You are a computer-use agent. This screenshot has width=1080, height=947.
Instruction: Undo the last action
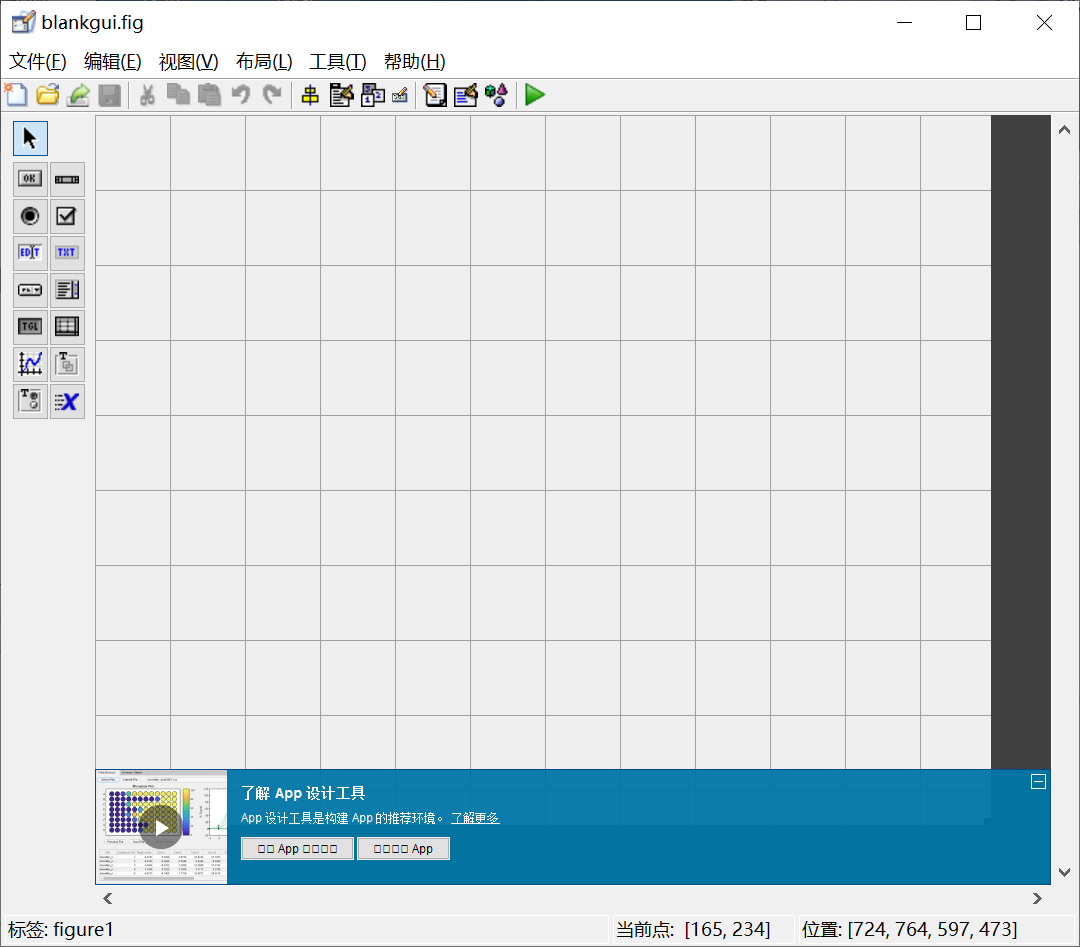tap(240, 94)
